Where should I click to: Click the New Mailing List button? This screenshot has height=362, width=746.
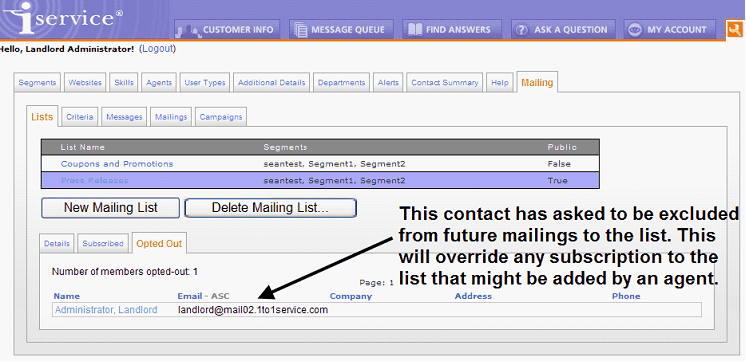coord(110,208)
